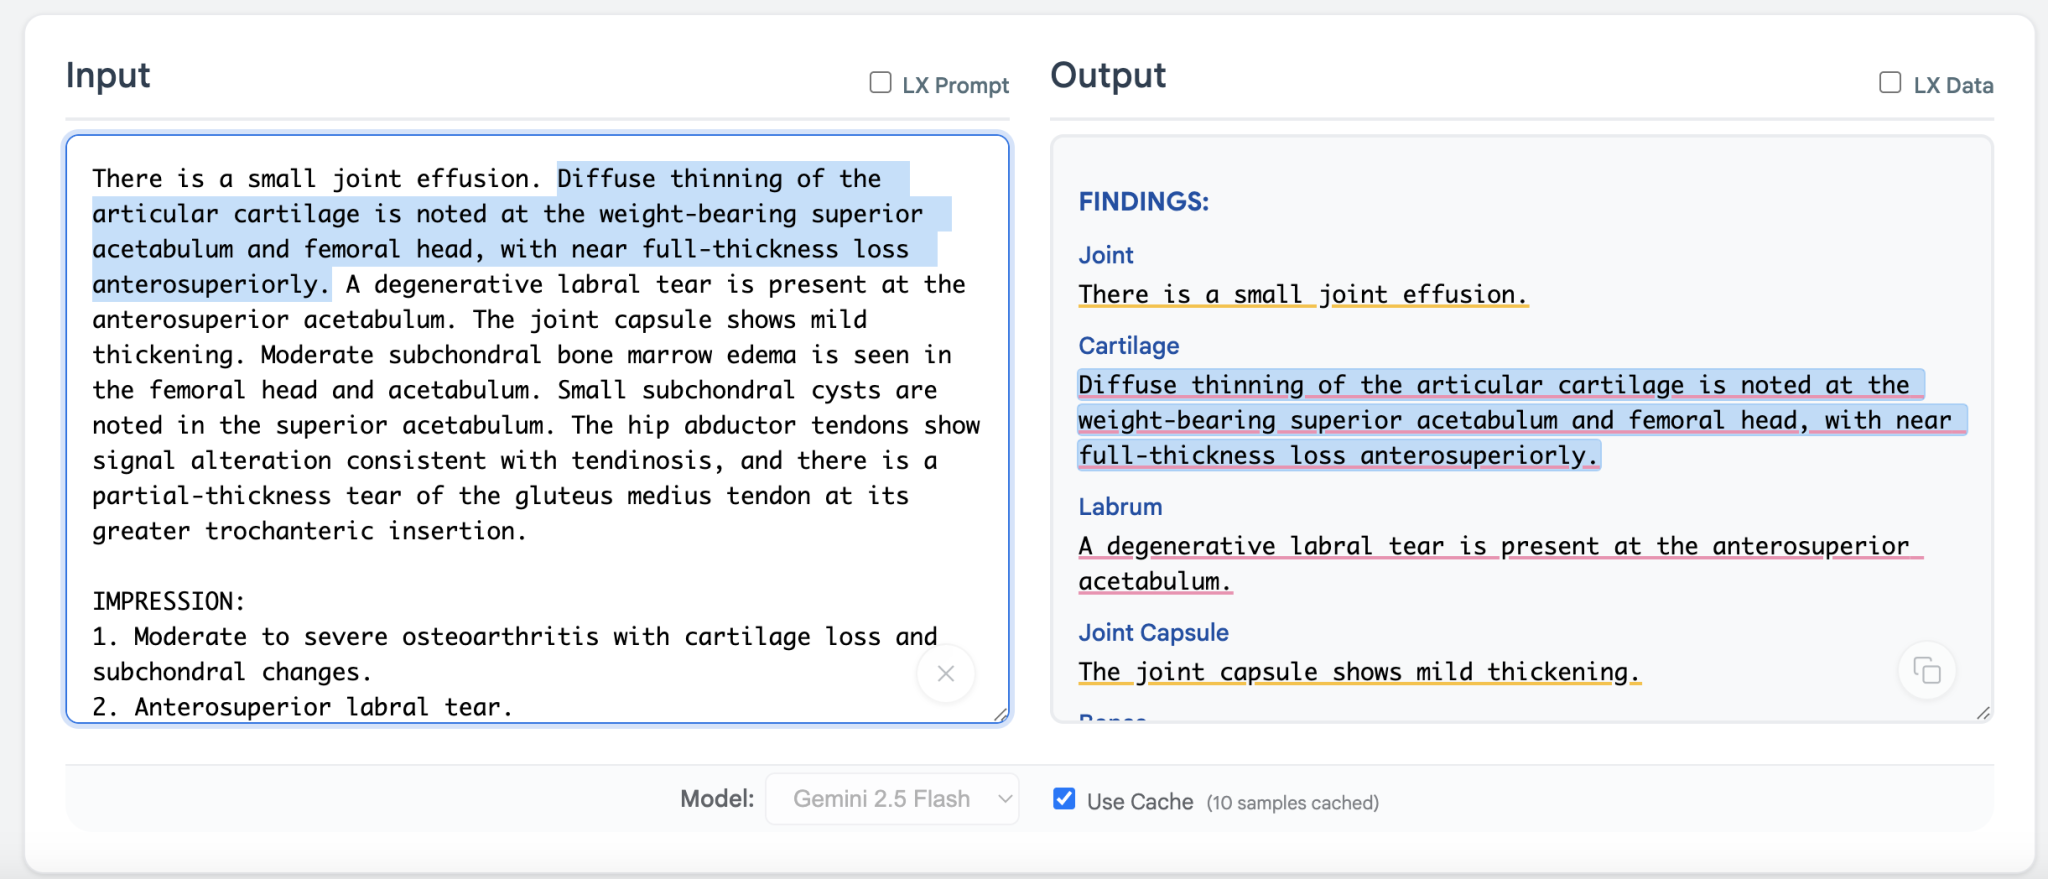Select the small joint effusion output sentence
Screen dimensions: 2048x879
1302,295
